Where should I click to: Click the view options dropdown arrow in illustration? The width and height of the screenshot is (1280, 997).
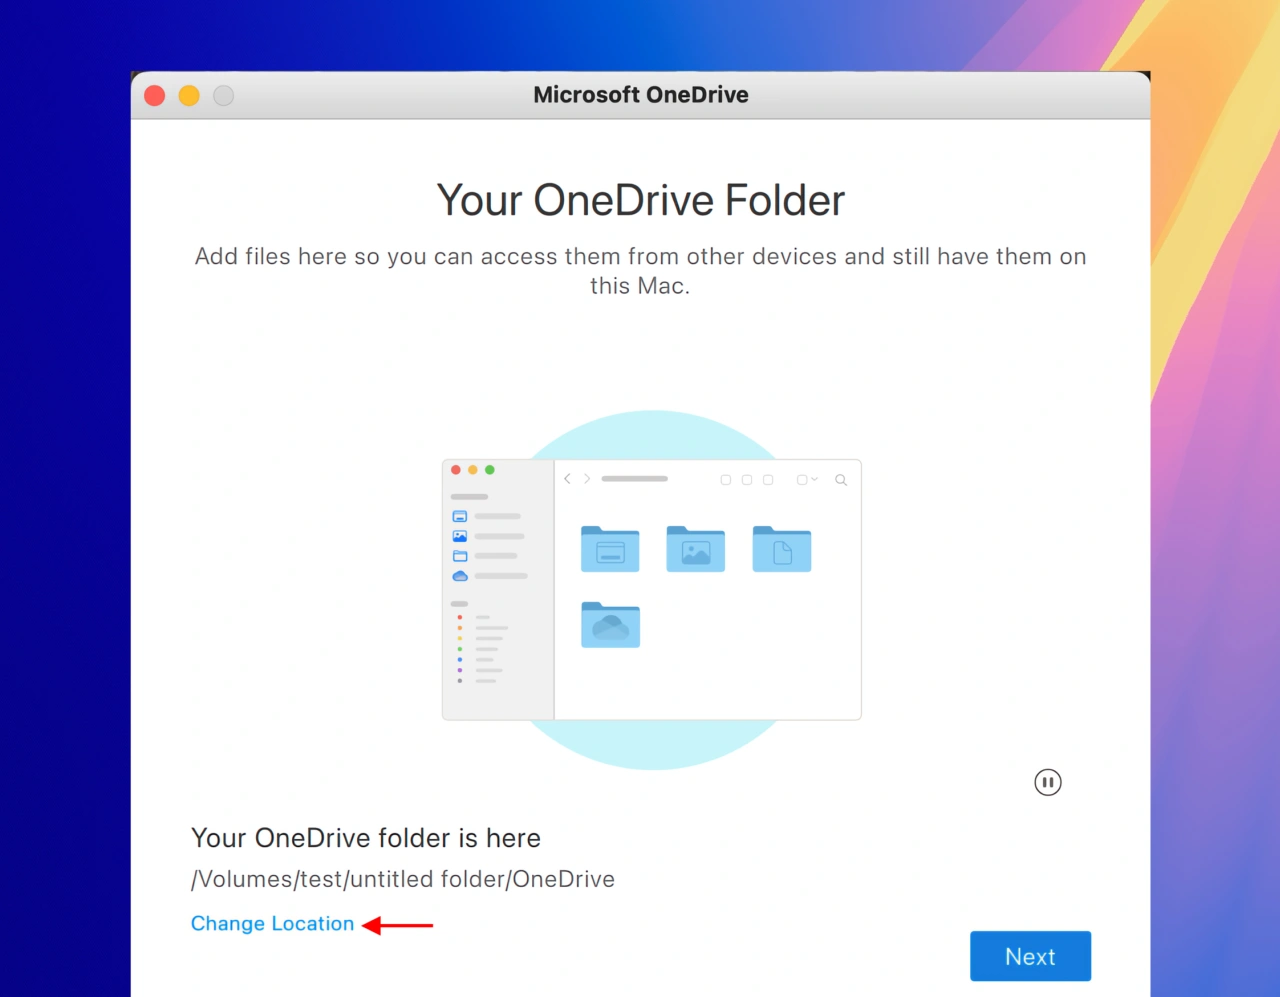pos(814,480)
